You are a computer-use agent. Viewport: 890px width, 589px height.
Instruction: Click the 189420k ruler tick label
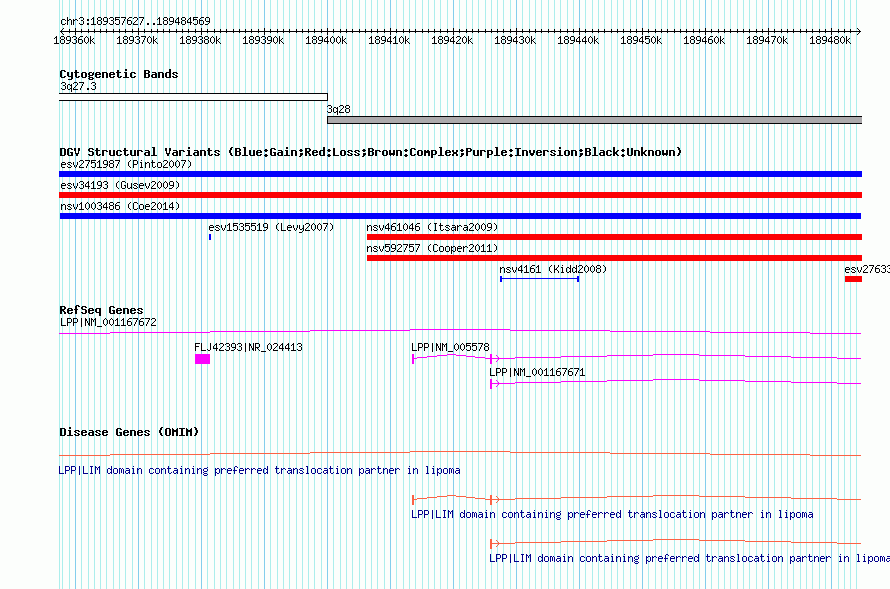click(x=452, y=40)
